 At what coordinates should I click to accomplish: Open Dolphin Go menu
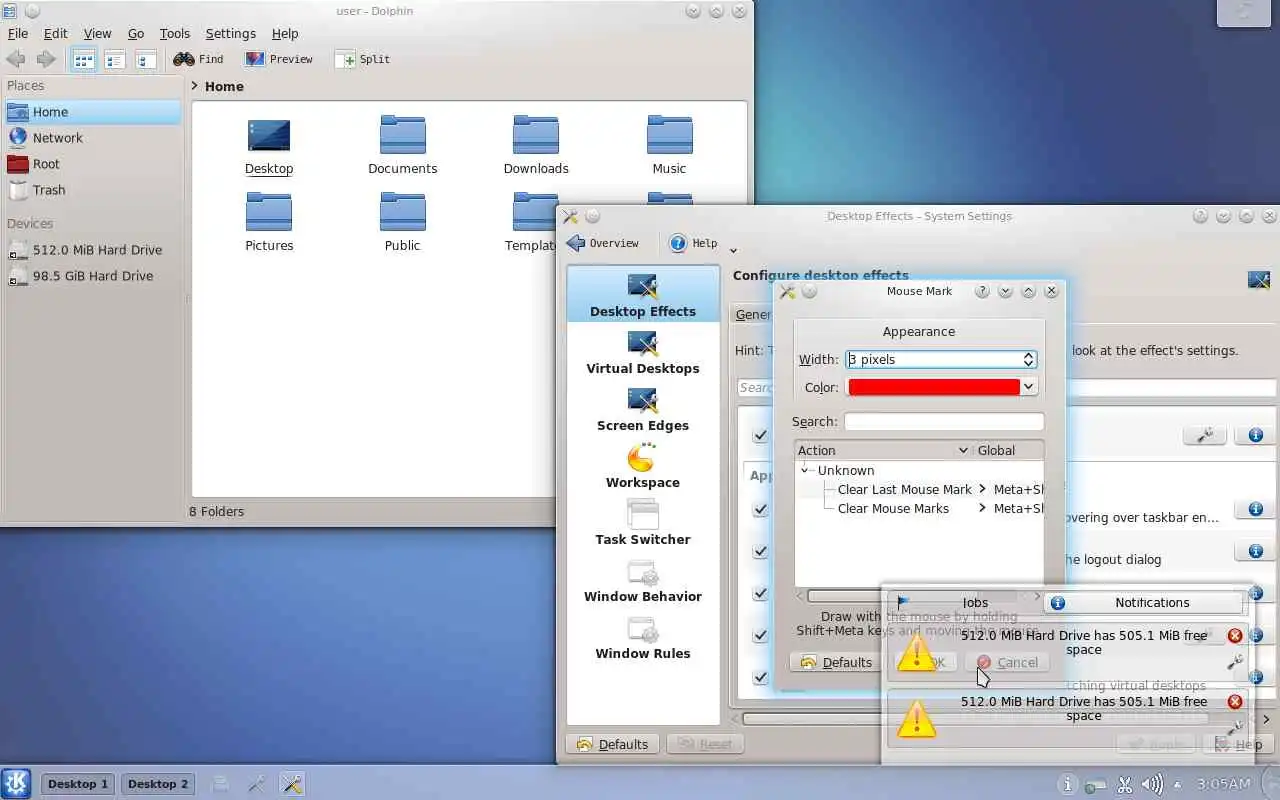point(136,34)
